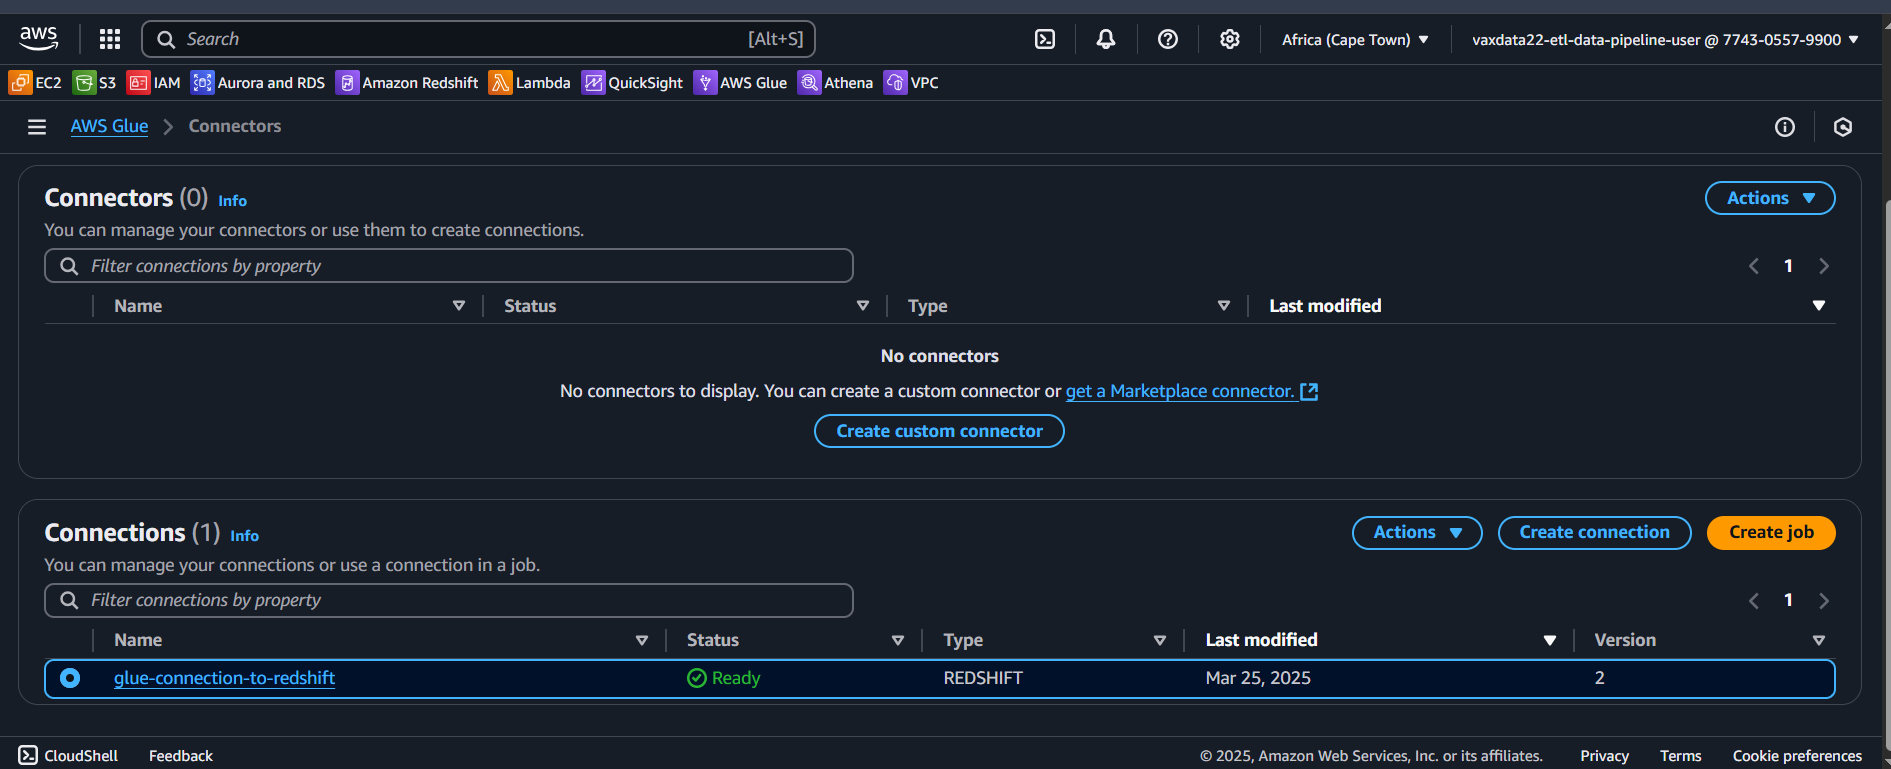The image size is (1891, 769).
Task: Open Cookie preferences in footer
Action: 1797,756
